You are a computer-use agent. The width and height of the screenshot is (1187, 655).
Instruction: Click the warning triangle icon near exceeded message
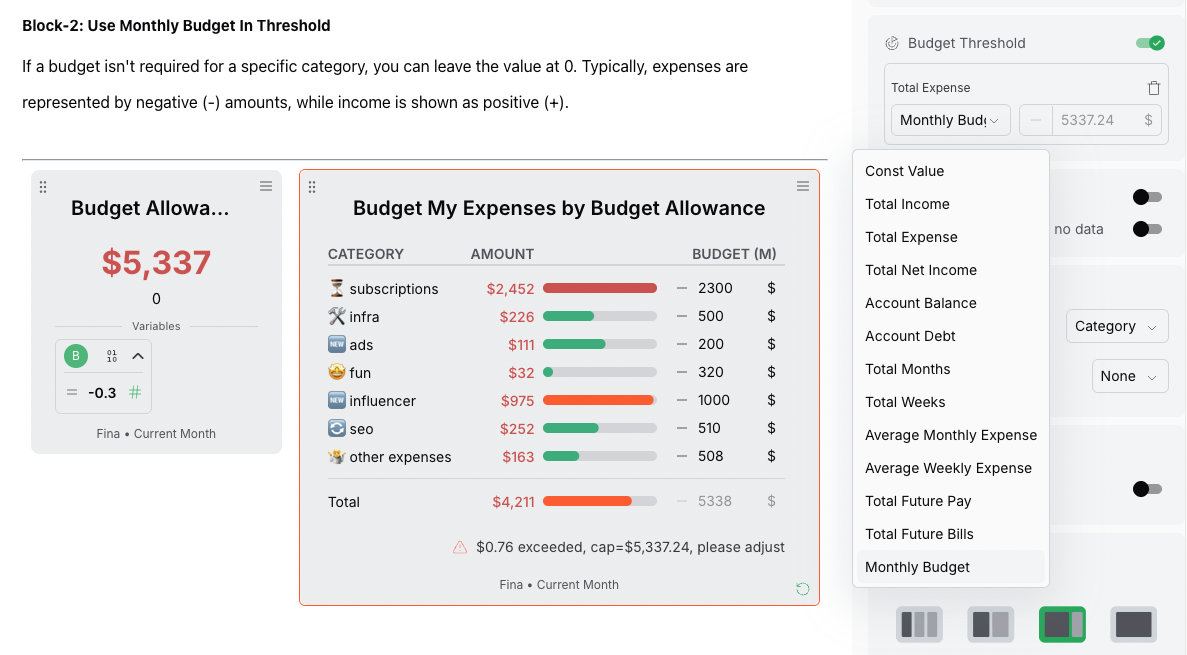[x=460, y=547]
